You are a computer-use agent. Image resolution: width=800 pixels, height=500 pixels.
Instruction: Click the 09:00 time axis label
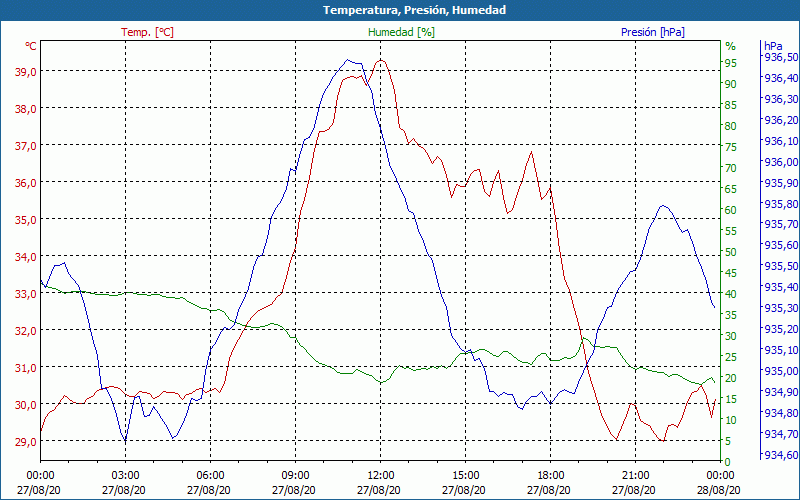click(x=295, y=477)
